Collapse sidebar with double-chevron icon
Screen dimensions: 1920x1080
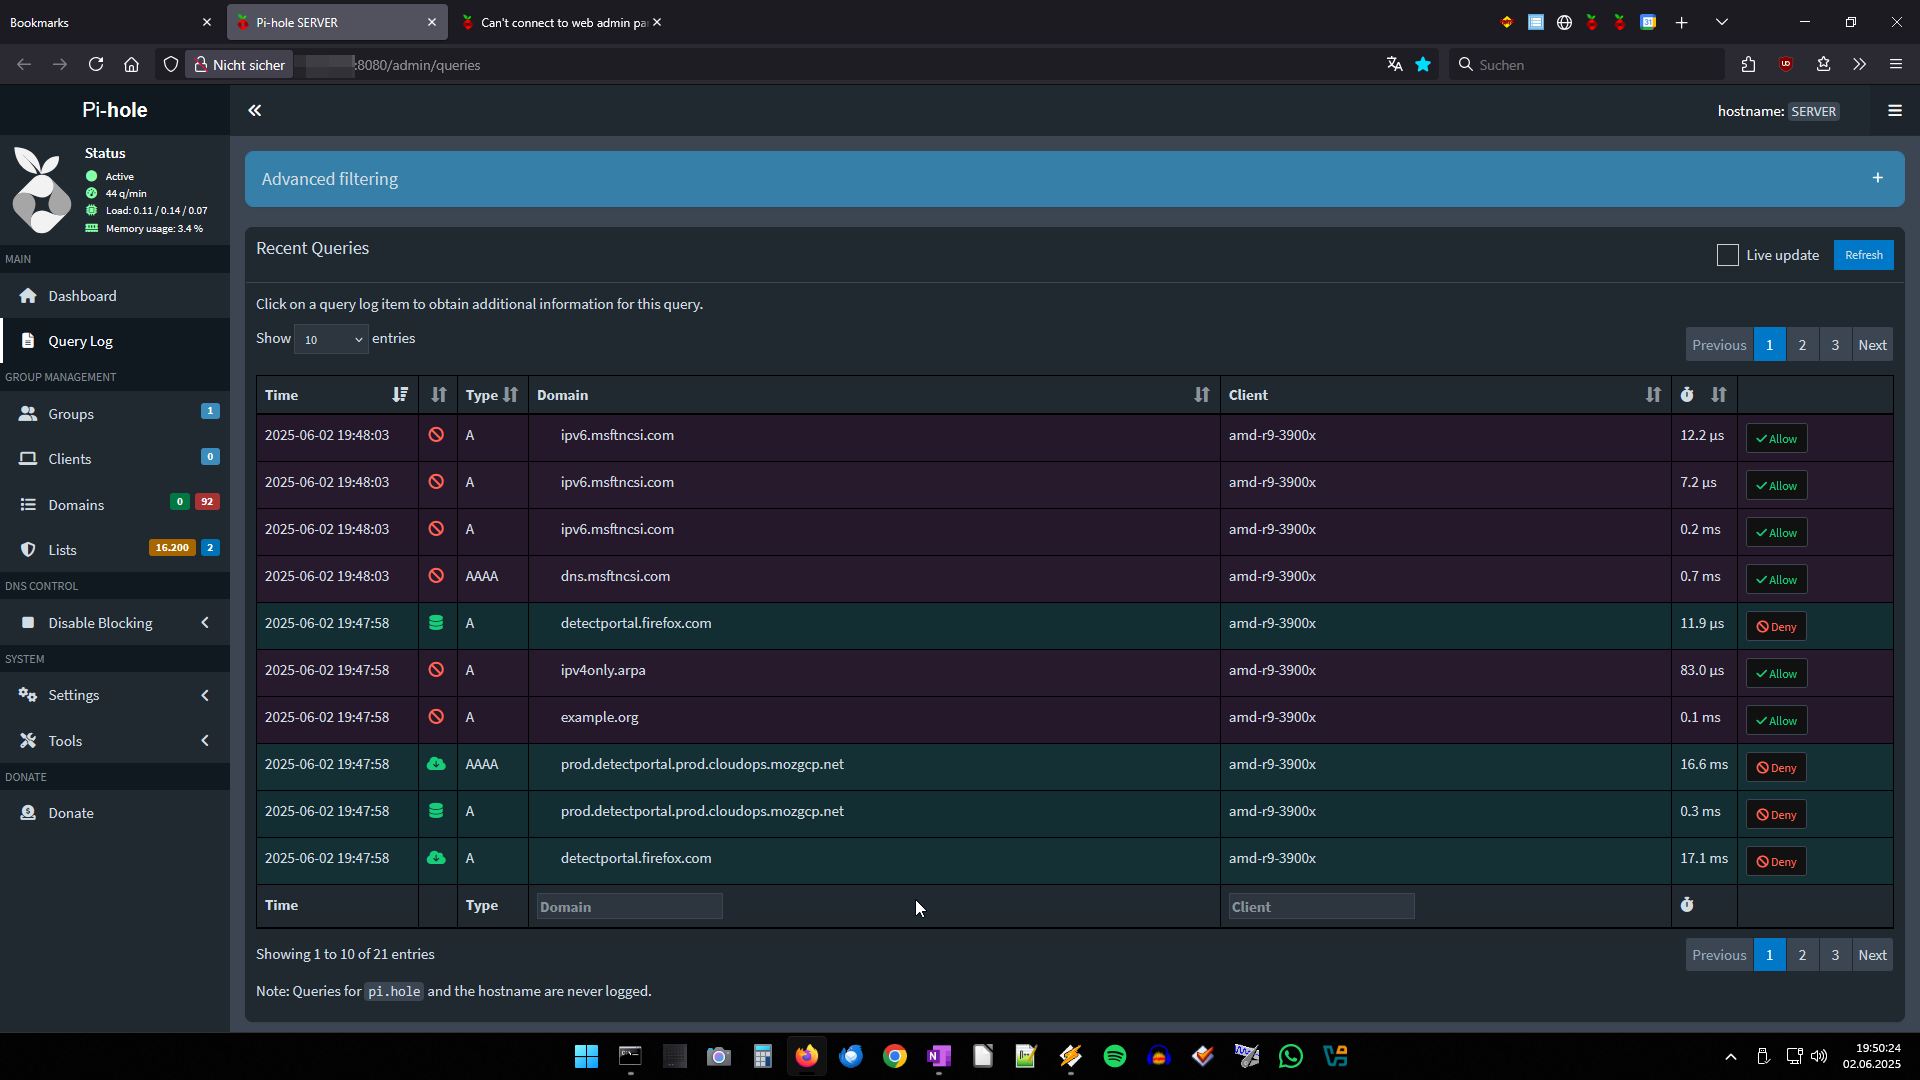click(x=254, y=111)
